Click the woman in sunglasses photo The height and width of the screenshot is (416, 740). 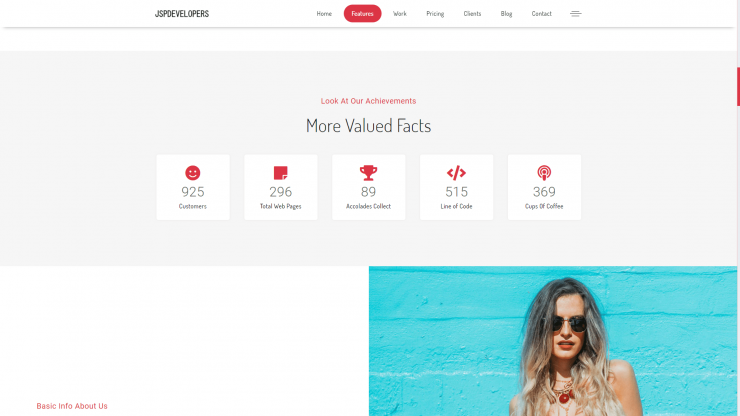(553, 341)
